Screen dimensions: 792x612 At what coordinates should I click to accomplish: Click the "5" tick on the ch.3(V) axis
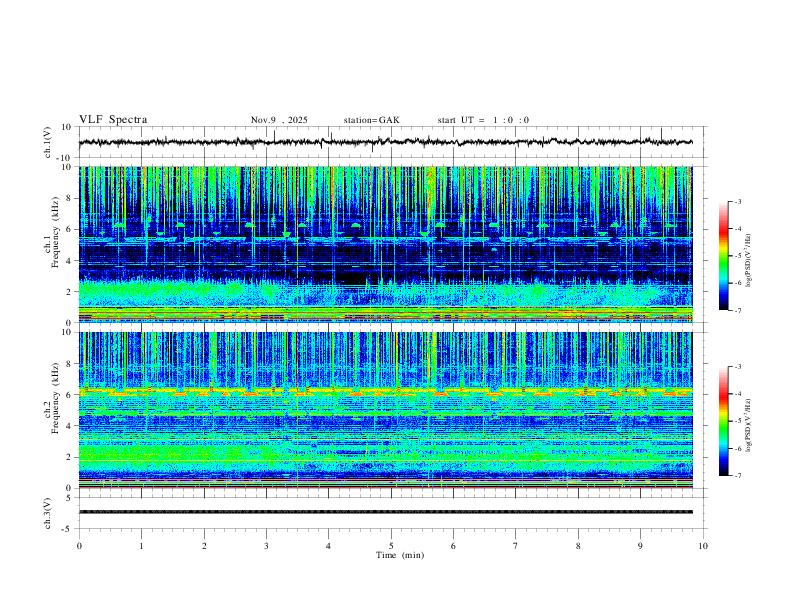click(69, 498)
